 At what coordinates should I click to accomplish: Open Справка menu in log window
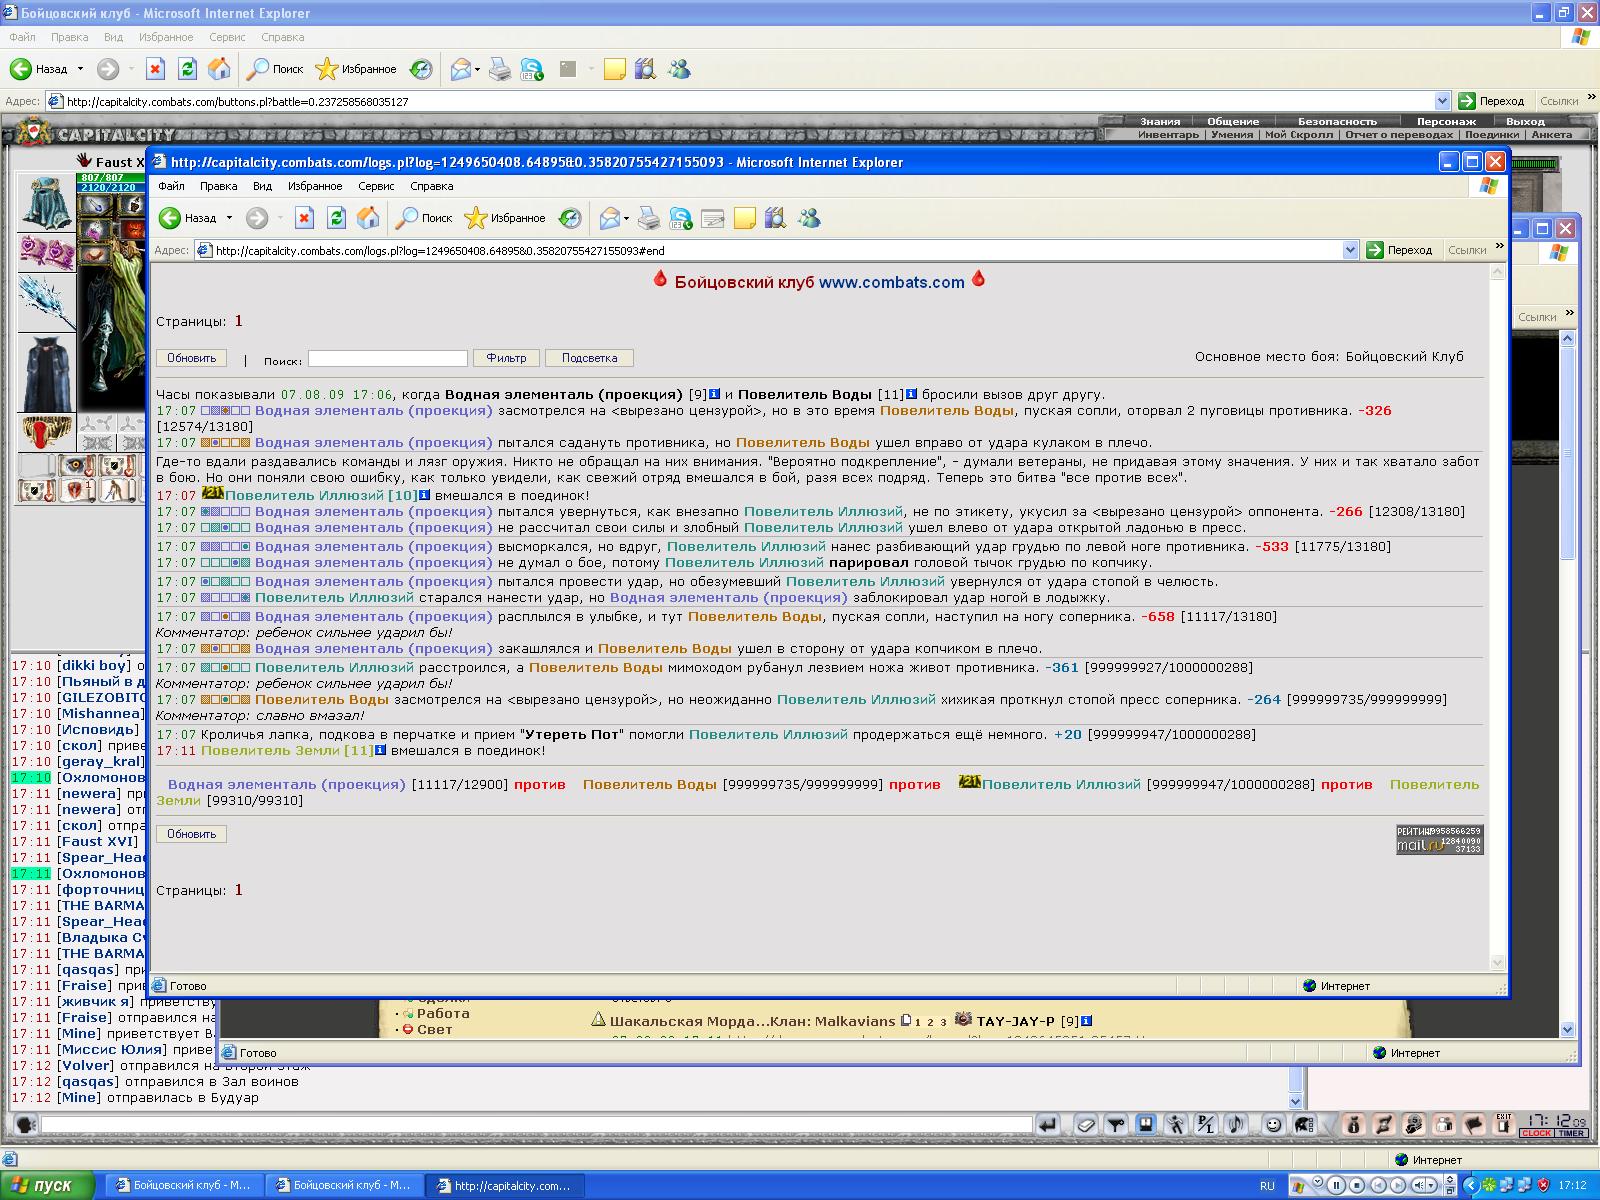[431, 186]
